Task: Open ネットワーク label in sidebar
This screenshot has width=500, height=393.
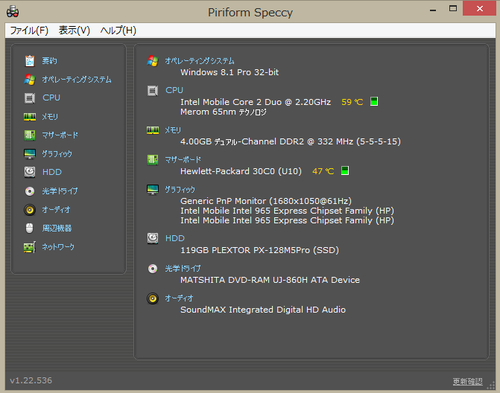Action: (x=58, y=247)
